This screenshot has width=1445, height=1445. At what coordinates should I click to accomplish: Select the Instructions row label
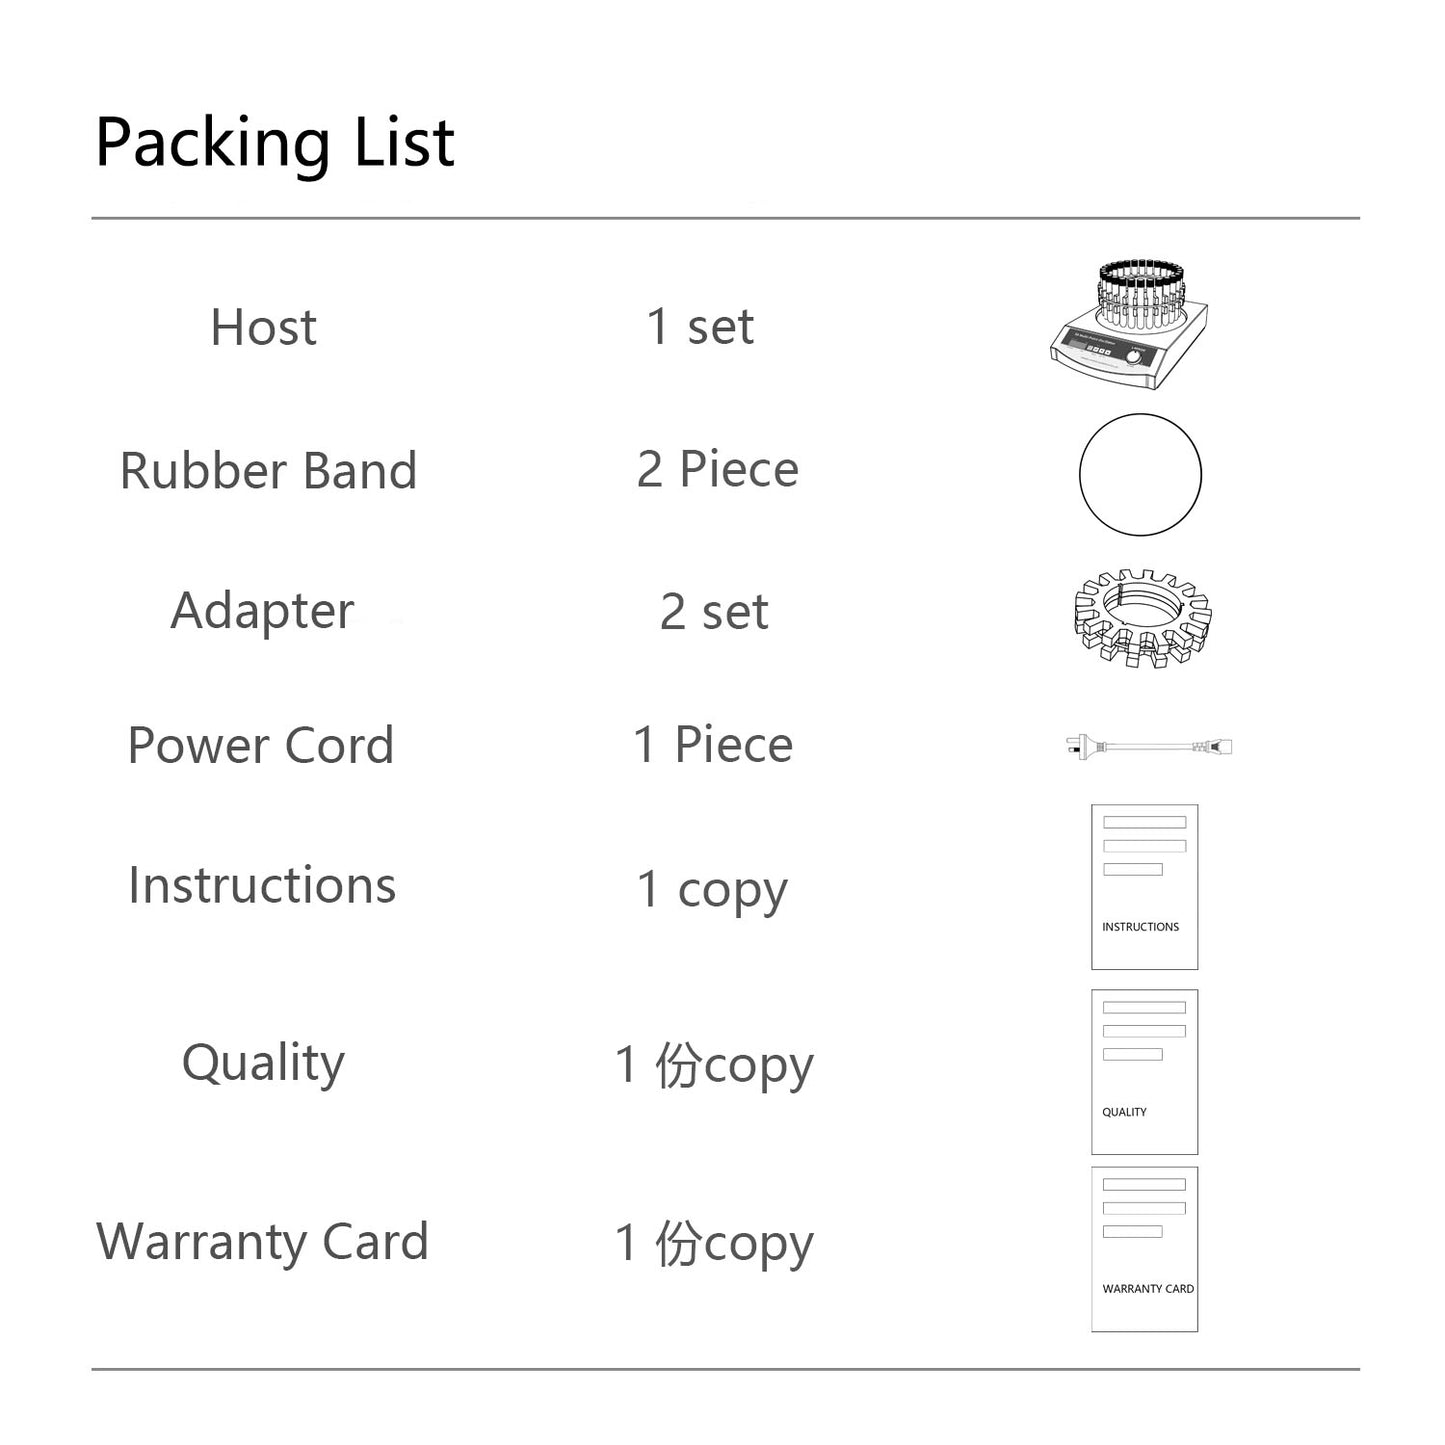262,885
